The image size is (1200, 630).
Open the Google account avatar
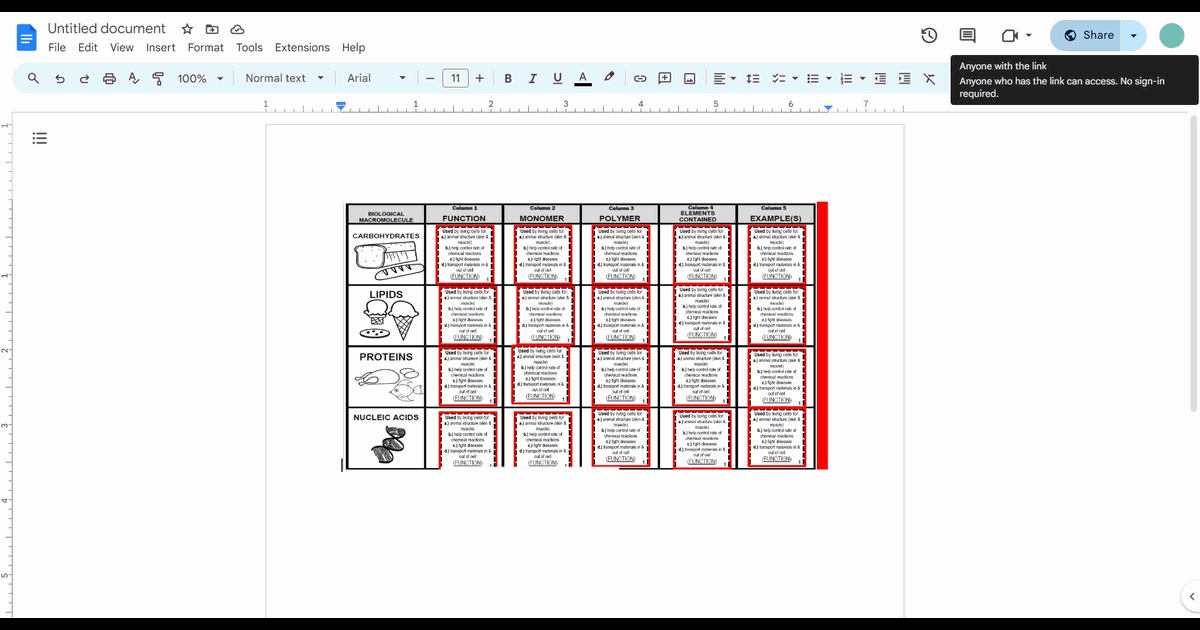(1171, 36)
